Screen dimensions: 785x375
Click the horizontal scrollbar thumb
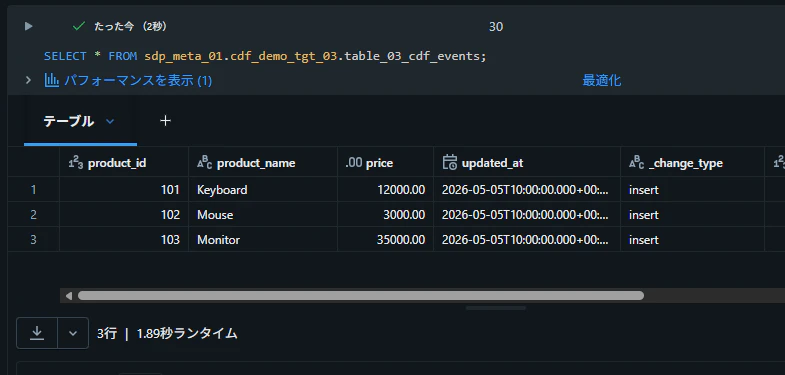pyautogui.click(x=360, y=295)
